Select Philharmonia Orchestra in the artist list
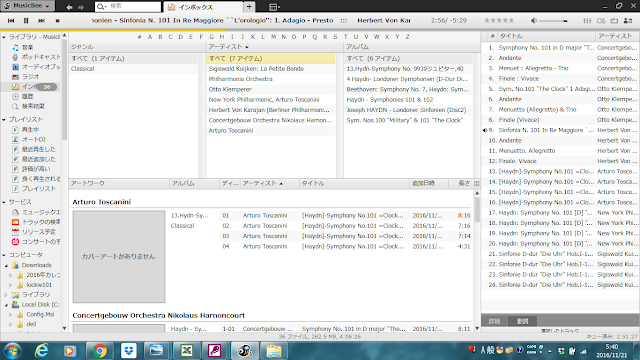 pyautogui.click(x=240, y=79)
